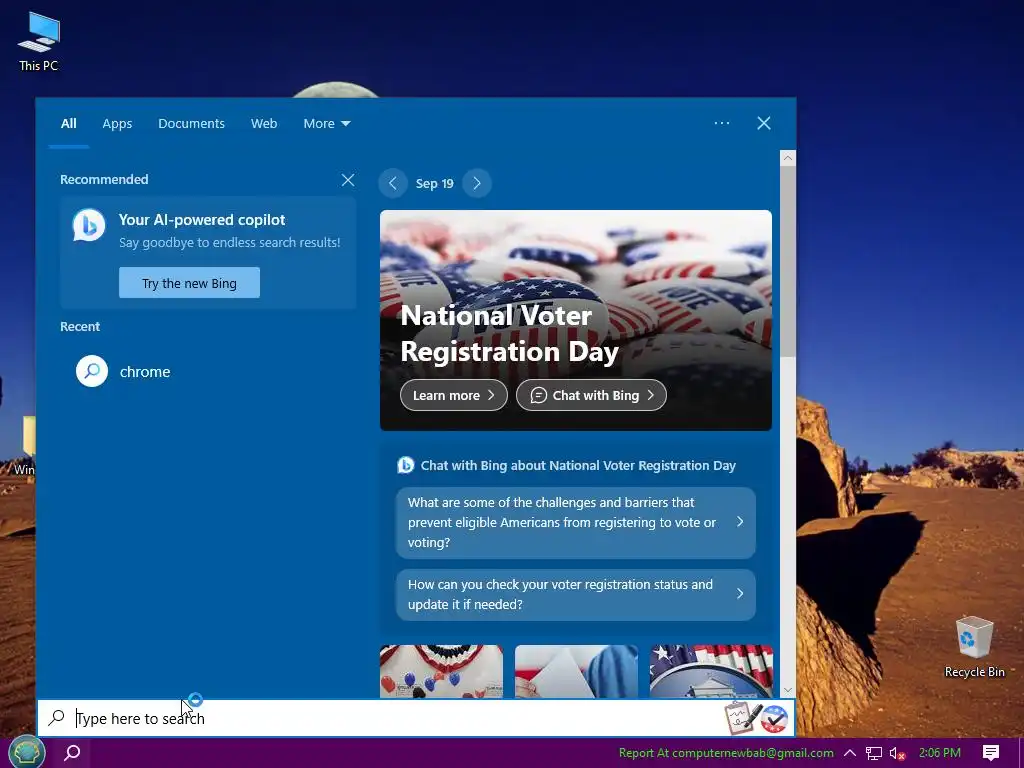1024x768 pixels.
Task: Go to next day arrow
Action: (477, 184)
